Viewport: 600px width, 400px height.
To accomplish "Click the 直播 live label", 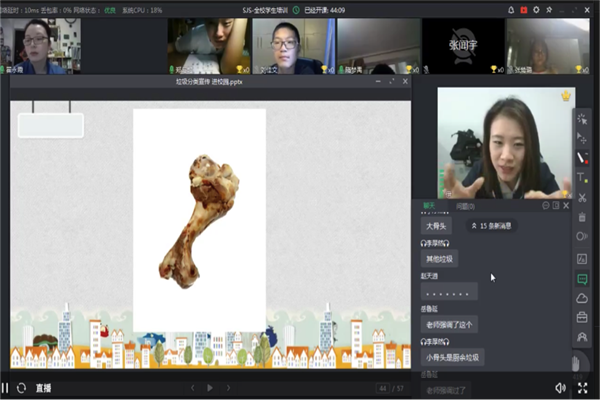I will point(43,388).
